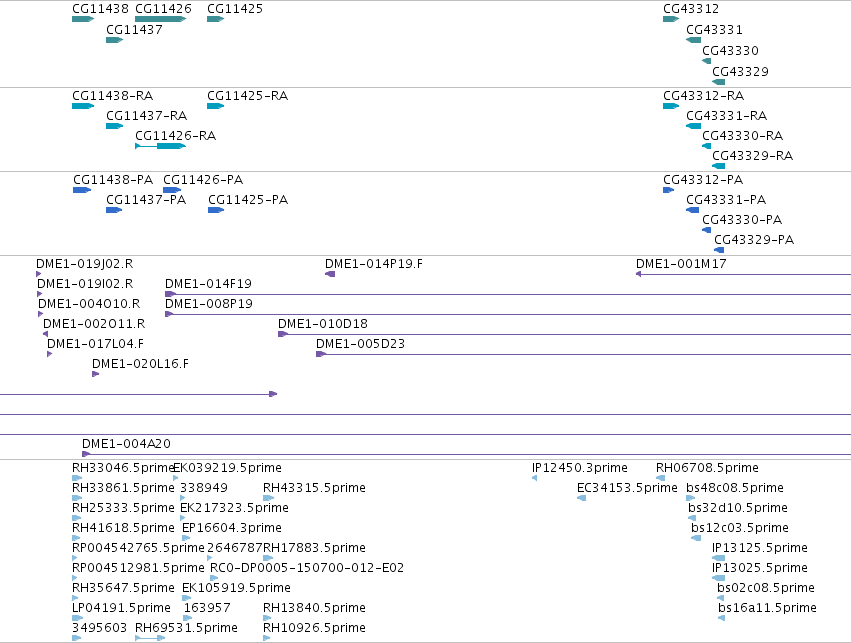Click the CG11425-PA protein arrow
The width and height of the screenshot is (851, 643).
(216, 210)
